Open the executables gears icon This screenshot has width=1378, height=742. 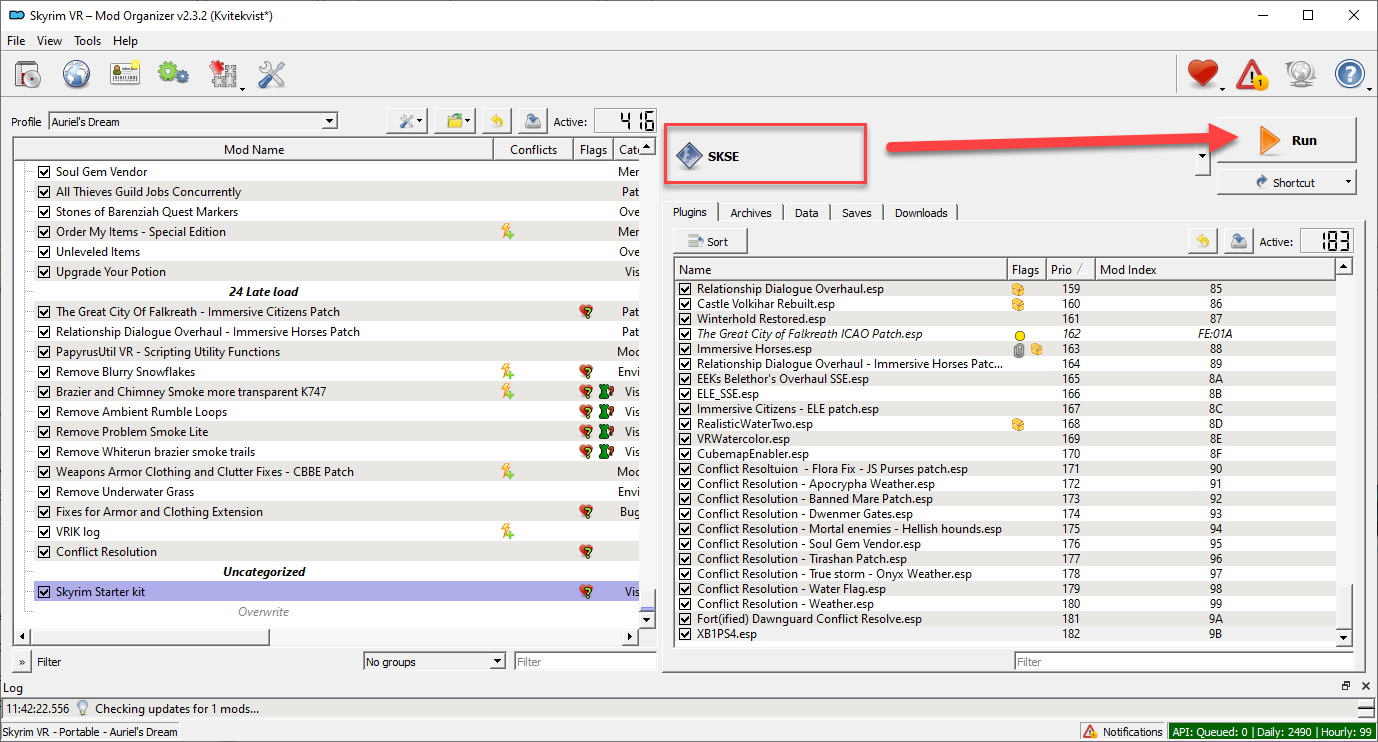[x=173, y=74]
